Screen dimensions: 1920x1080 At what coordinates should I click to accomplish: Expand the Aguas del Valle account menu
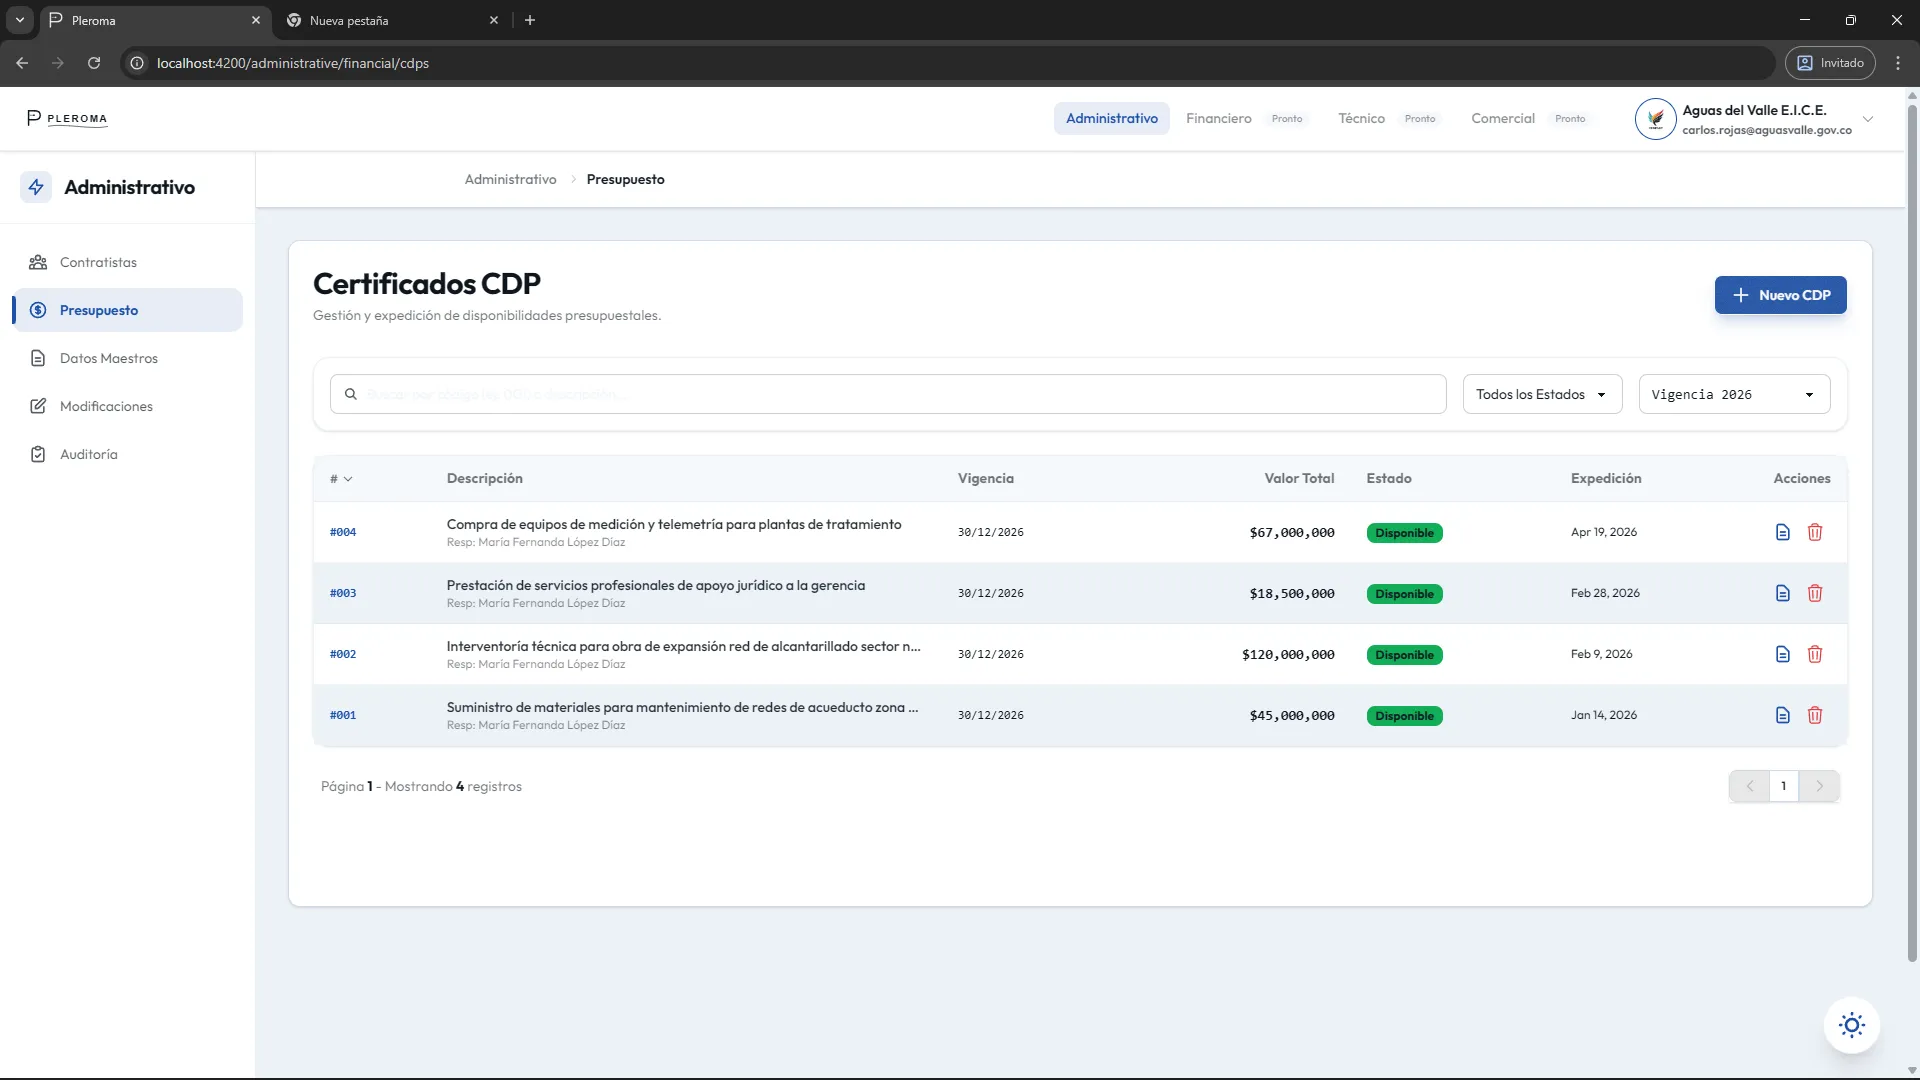1868,118
